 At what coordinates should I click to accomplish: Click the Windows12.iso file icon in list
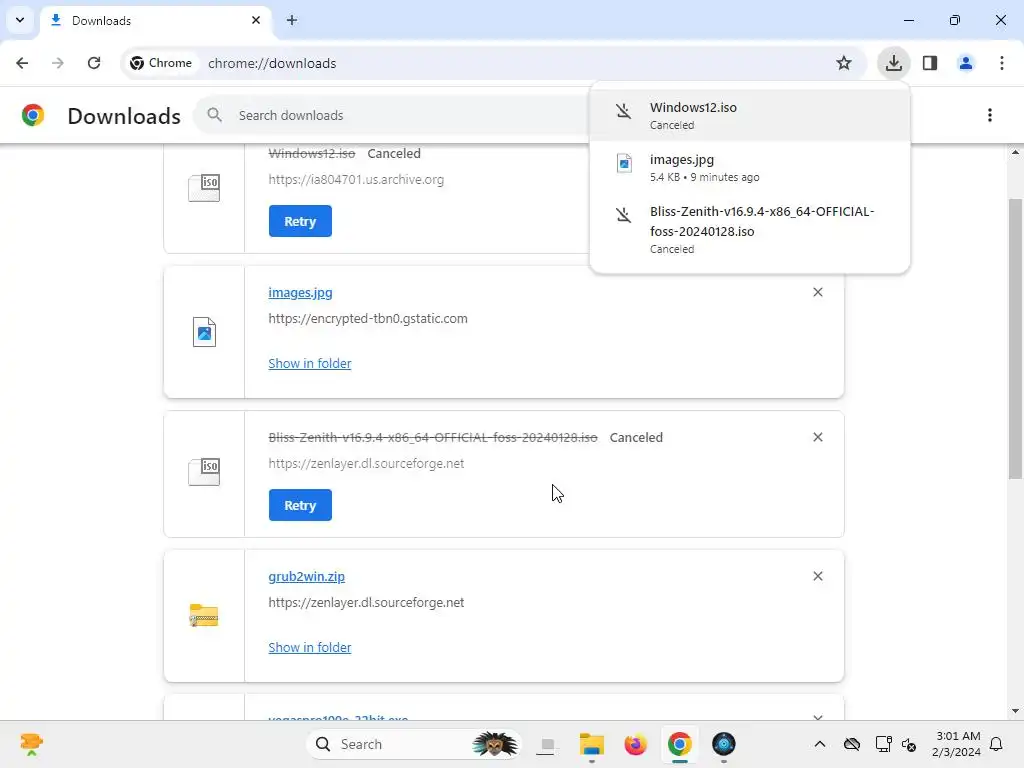click(204, 188)
